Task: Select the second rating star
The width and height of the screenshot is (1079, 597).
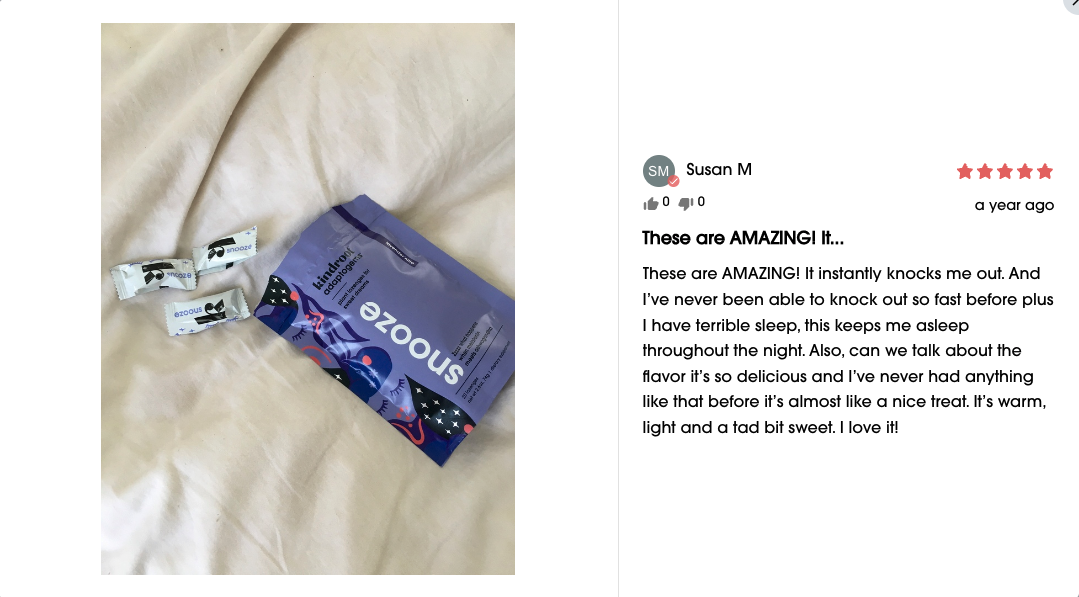Action: click(x=985, y=171)
